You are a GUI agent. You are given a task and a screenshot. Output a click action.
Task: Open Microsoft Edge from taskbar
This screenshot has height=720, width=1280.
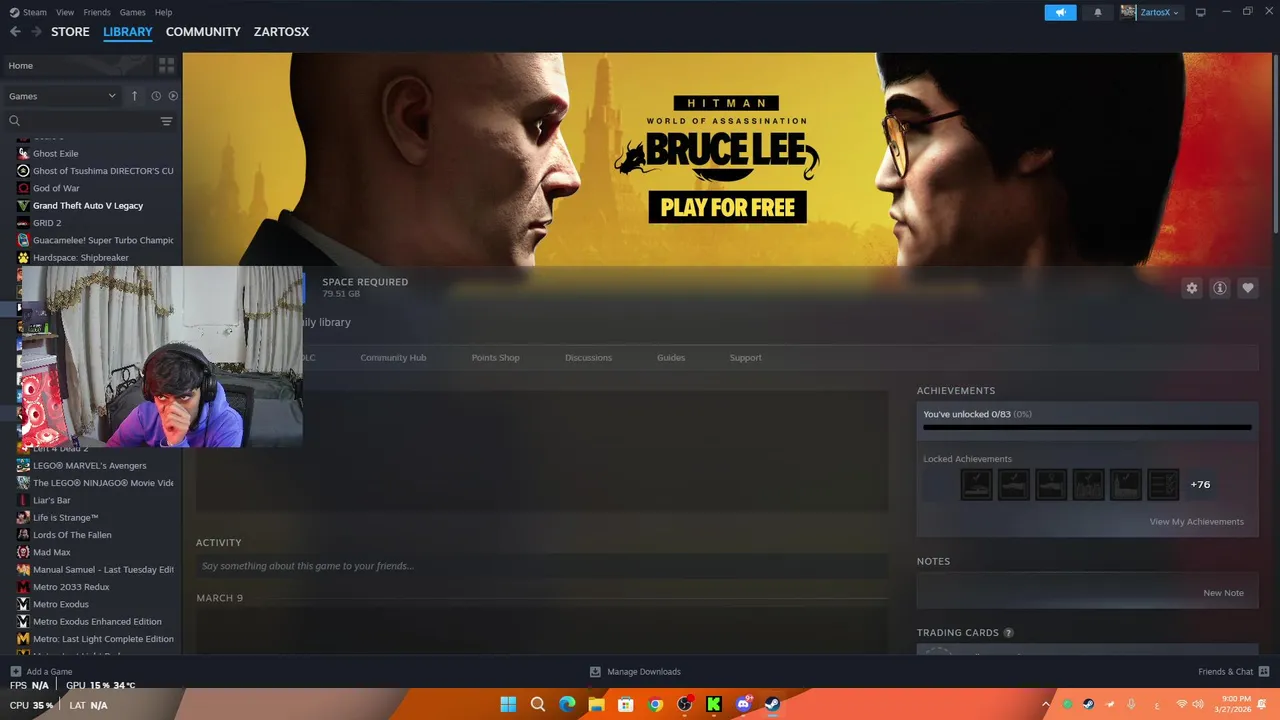tap(567, 704)
